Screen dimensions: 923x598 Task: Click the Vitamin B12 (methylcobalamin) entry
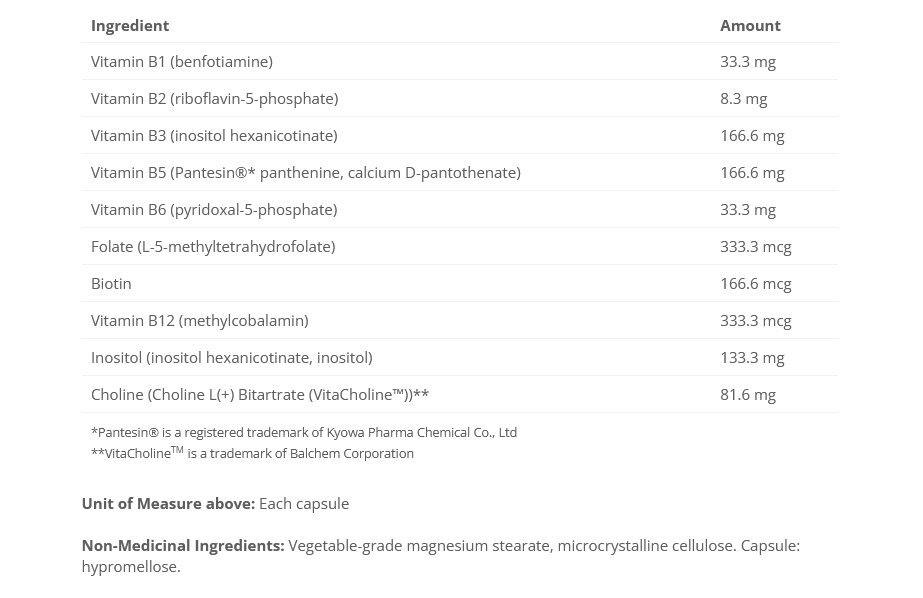[199, 320]
